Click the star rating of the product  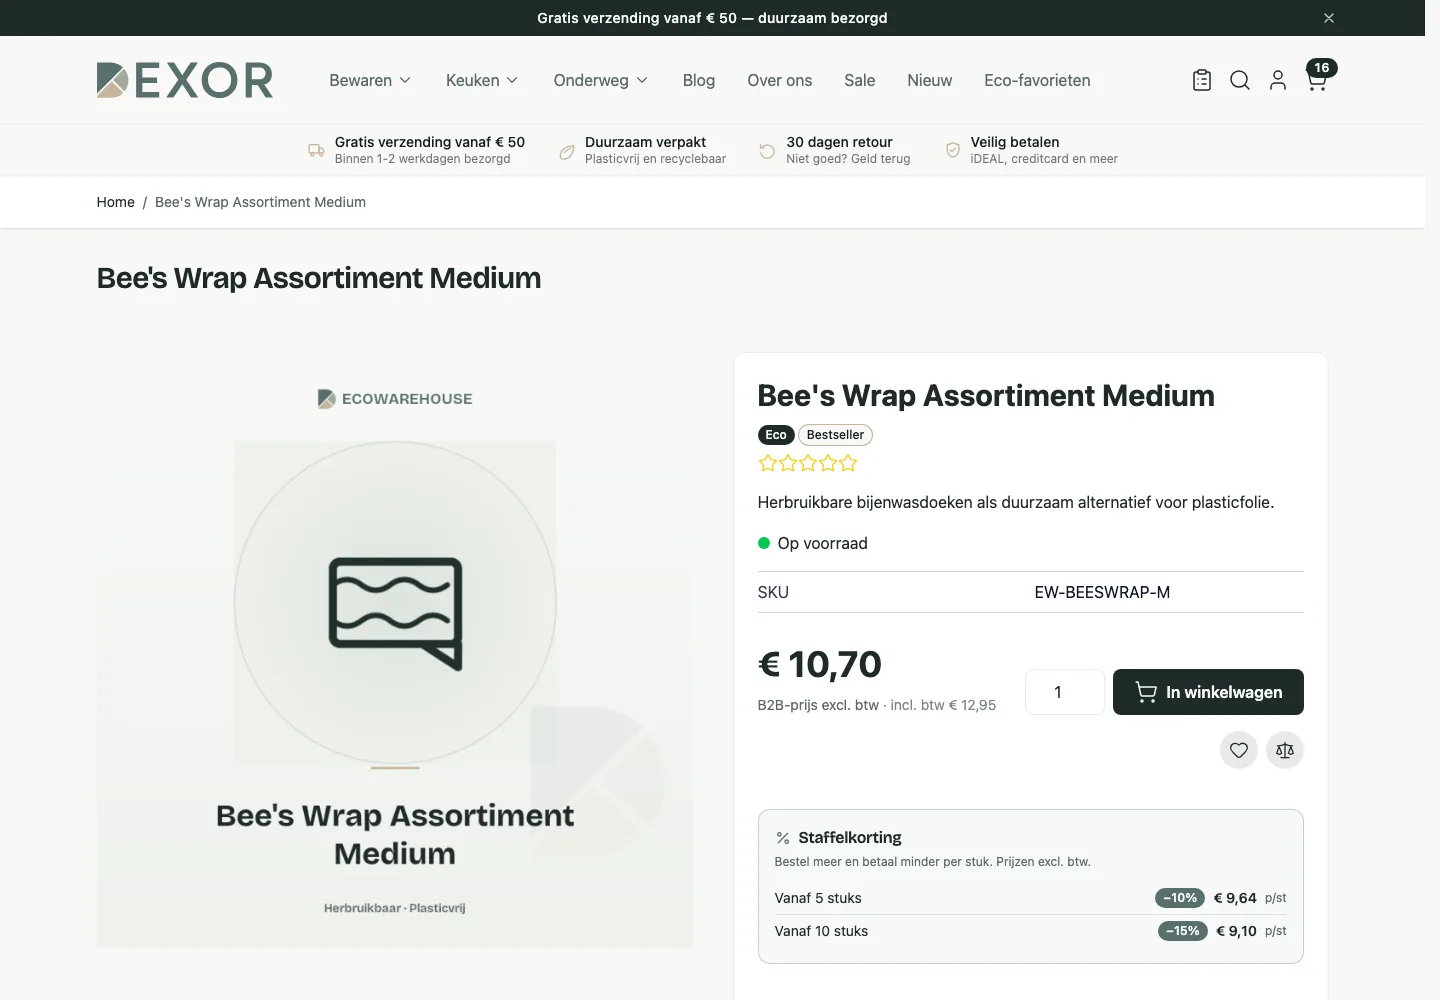(808, 463)
